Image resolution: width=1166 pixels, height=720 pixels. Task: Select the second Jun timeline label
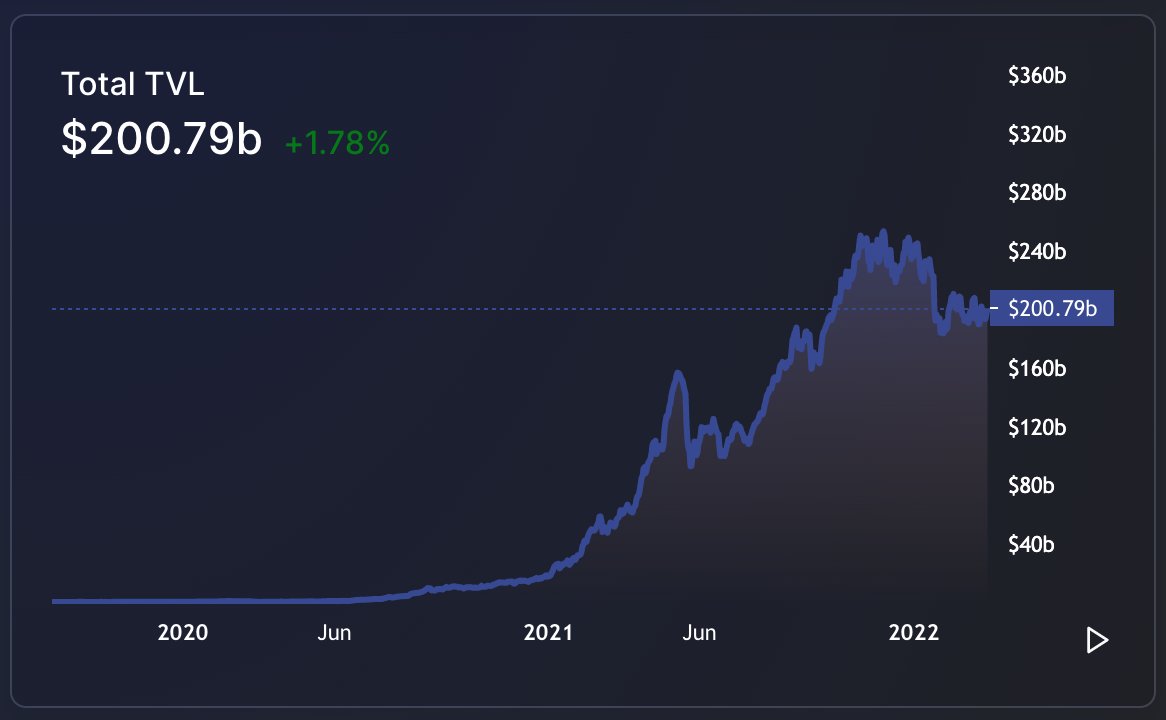(699, 632)
